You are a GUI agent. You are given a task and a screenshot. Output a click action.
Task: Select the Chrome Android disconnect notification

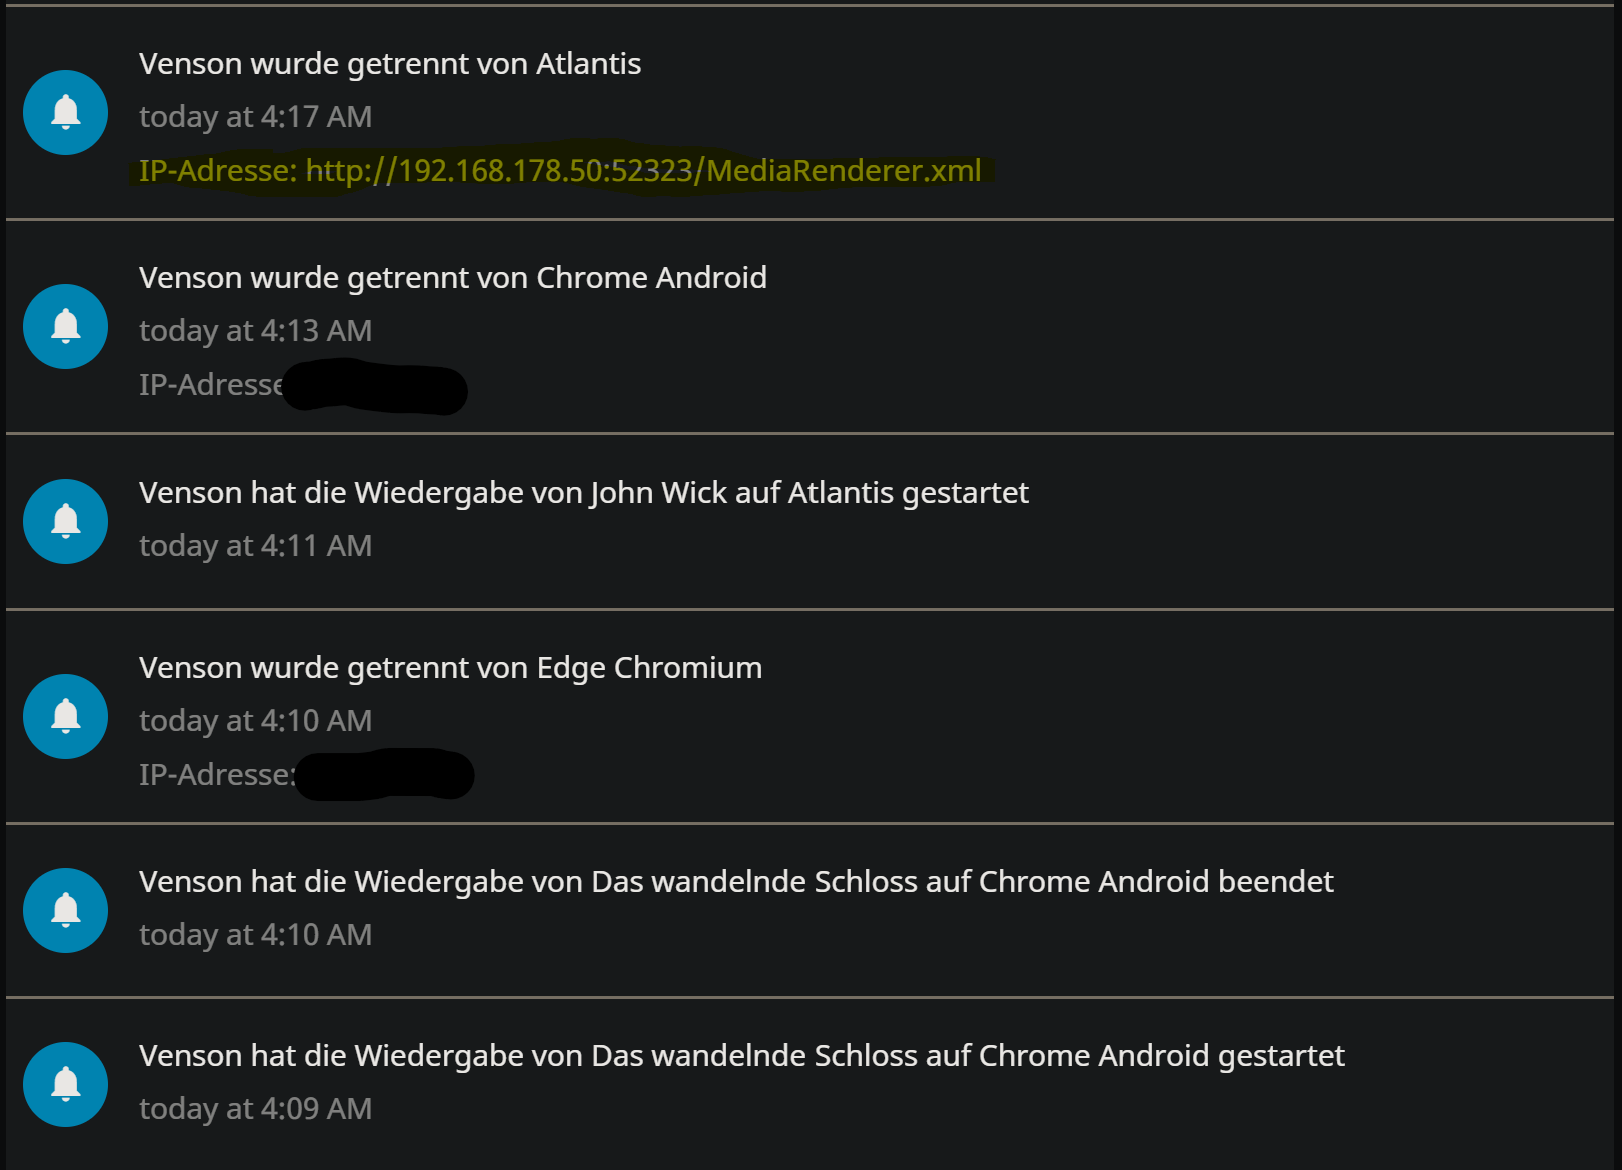pyautogui.click(x=452, y=277)
